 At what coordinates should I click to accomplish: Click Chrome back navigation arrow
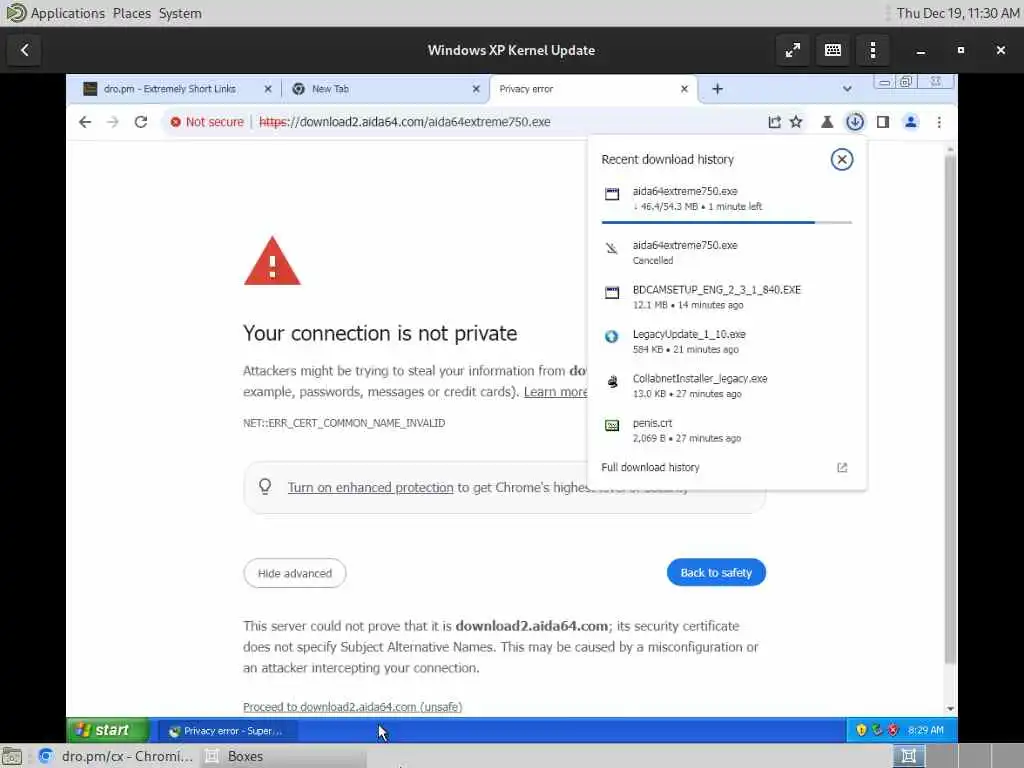(85, 122)
